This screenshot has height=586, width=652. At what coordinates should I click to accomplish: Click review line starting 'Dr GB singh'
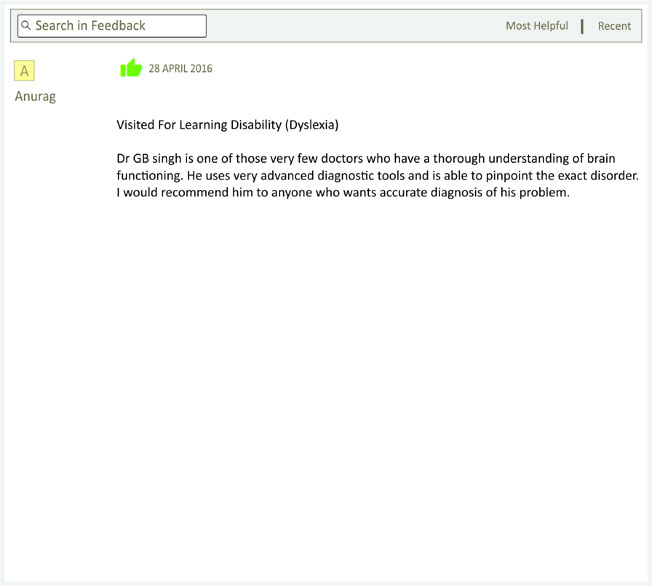366,158
